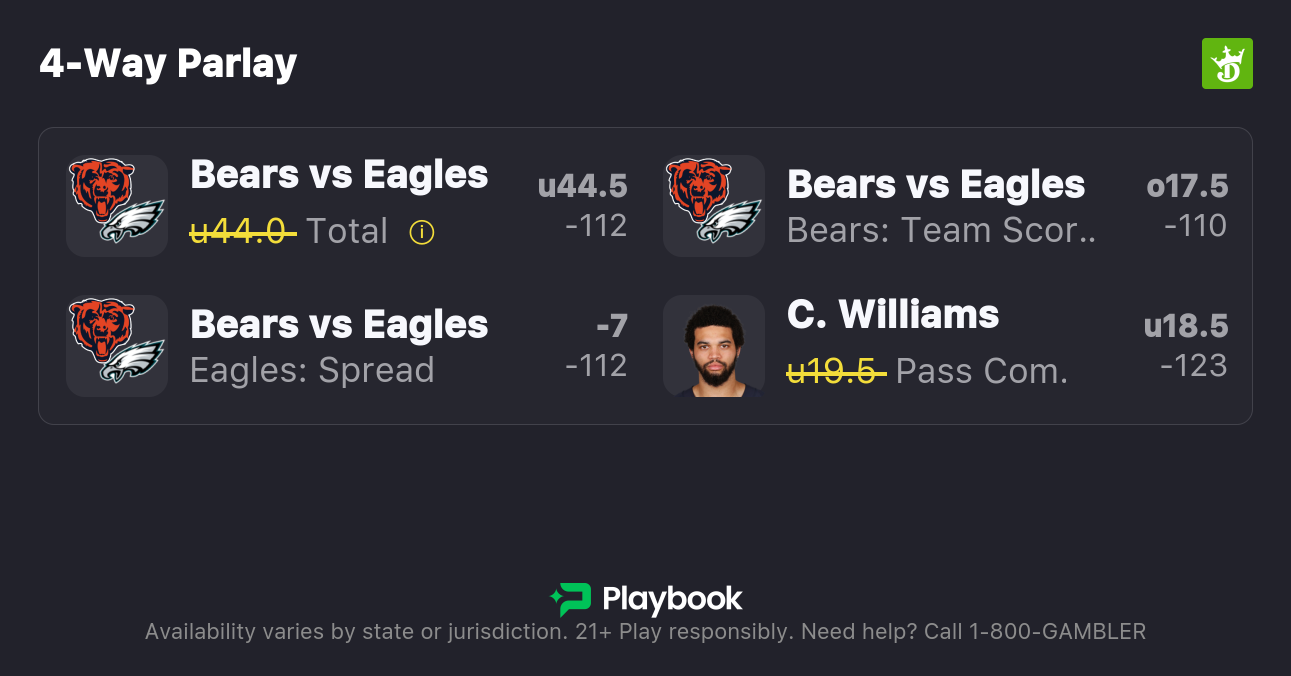
Task: Click the info icon beside Total
Action: [x=422, y=233]
